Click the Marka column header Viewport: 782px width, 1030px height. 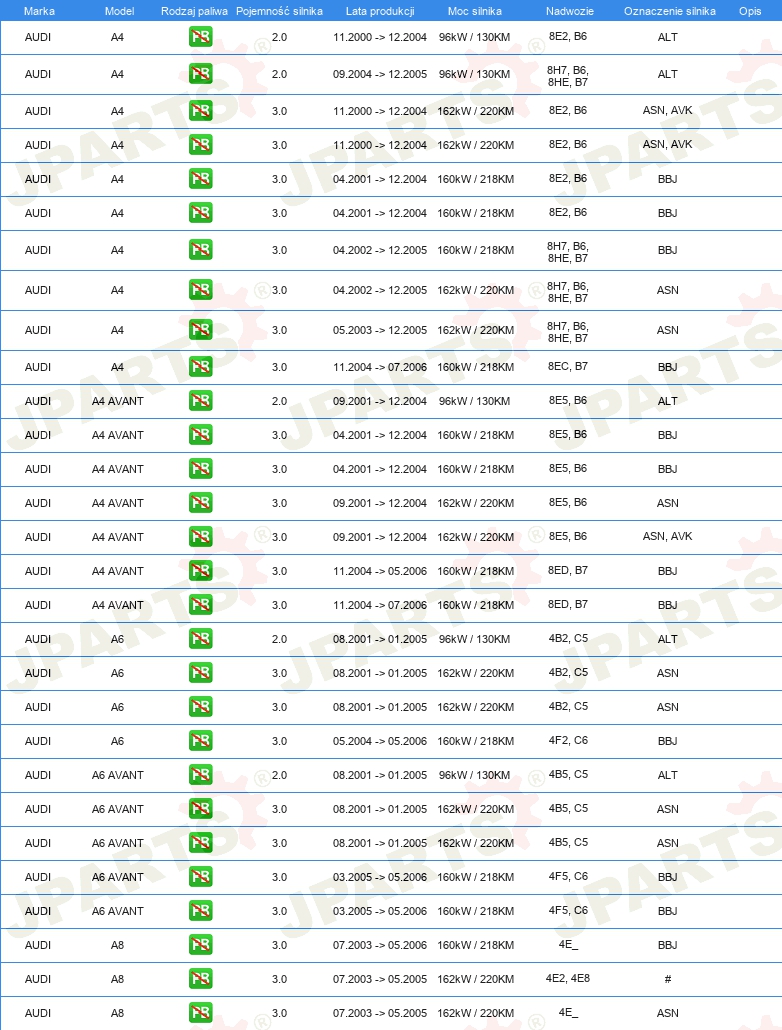pyautogui.click(x=39, y=11)
